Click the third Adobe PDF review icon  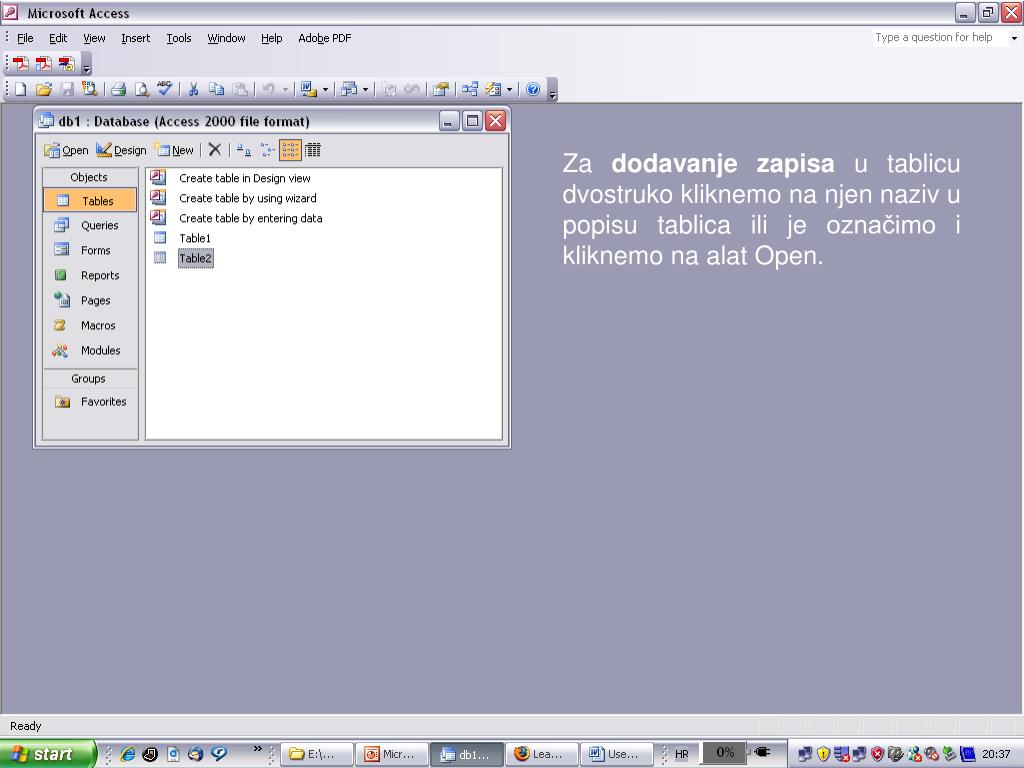[x=67, y=63]
